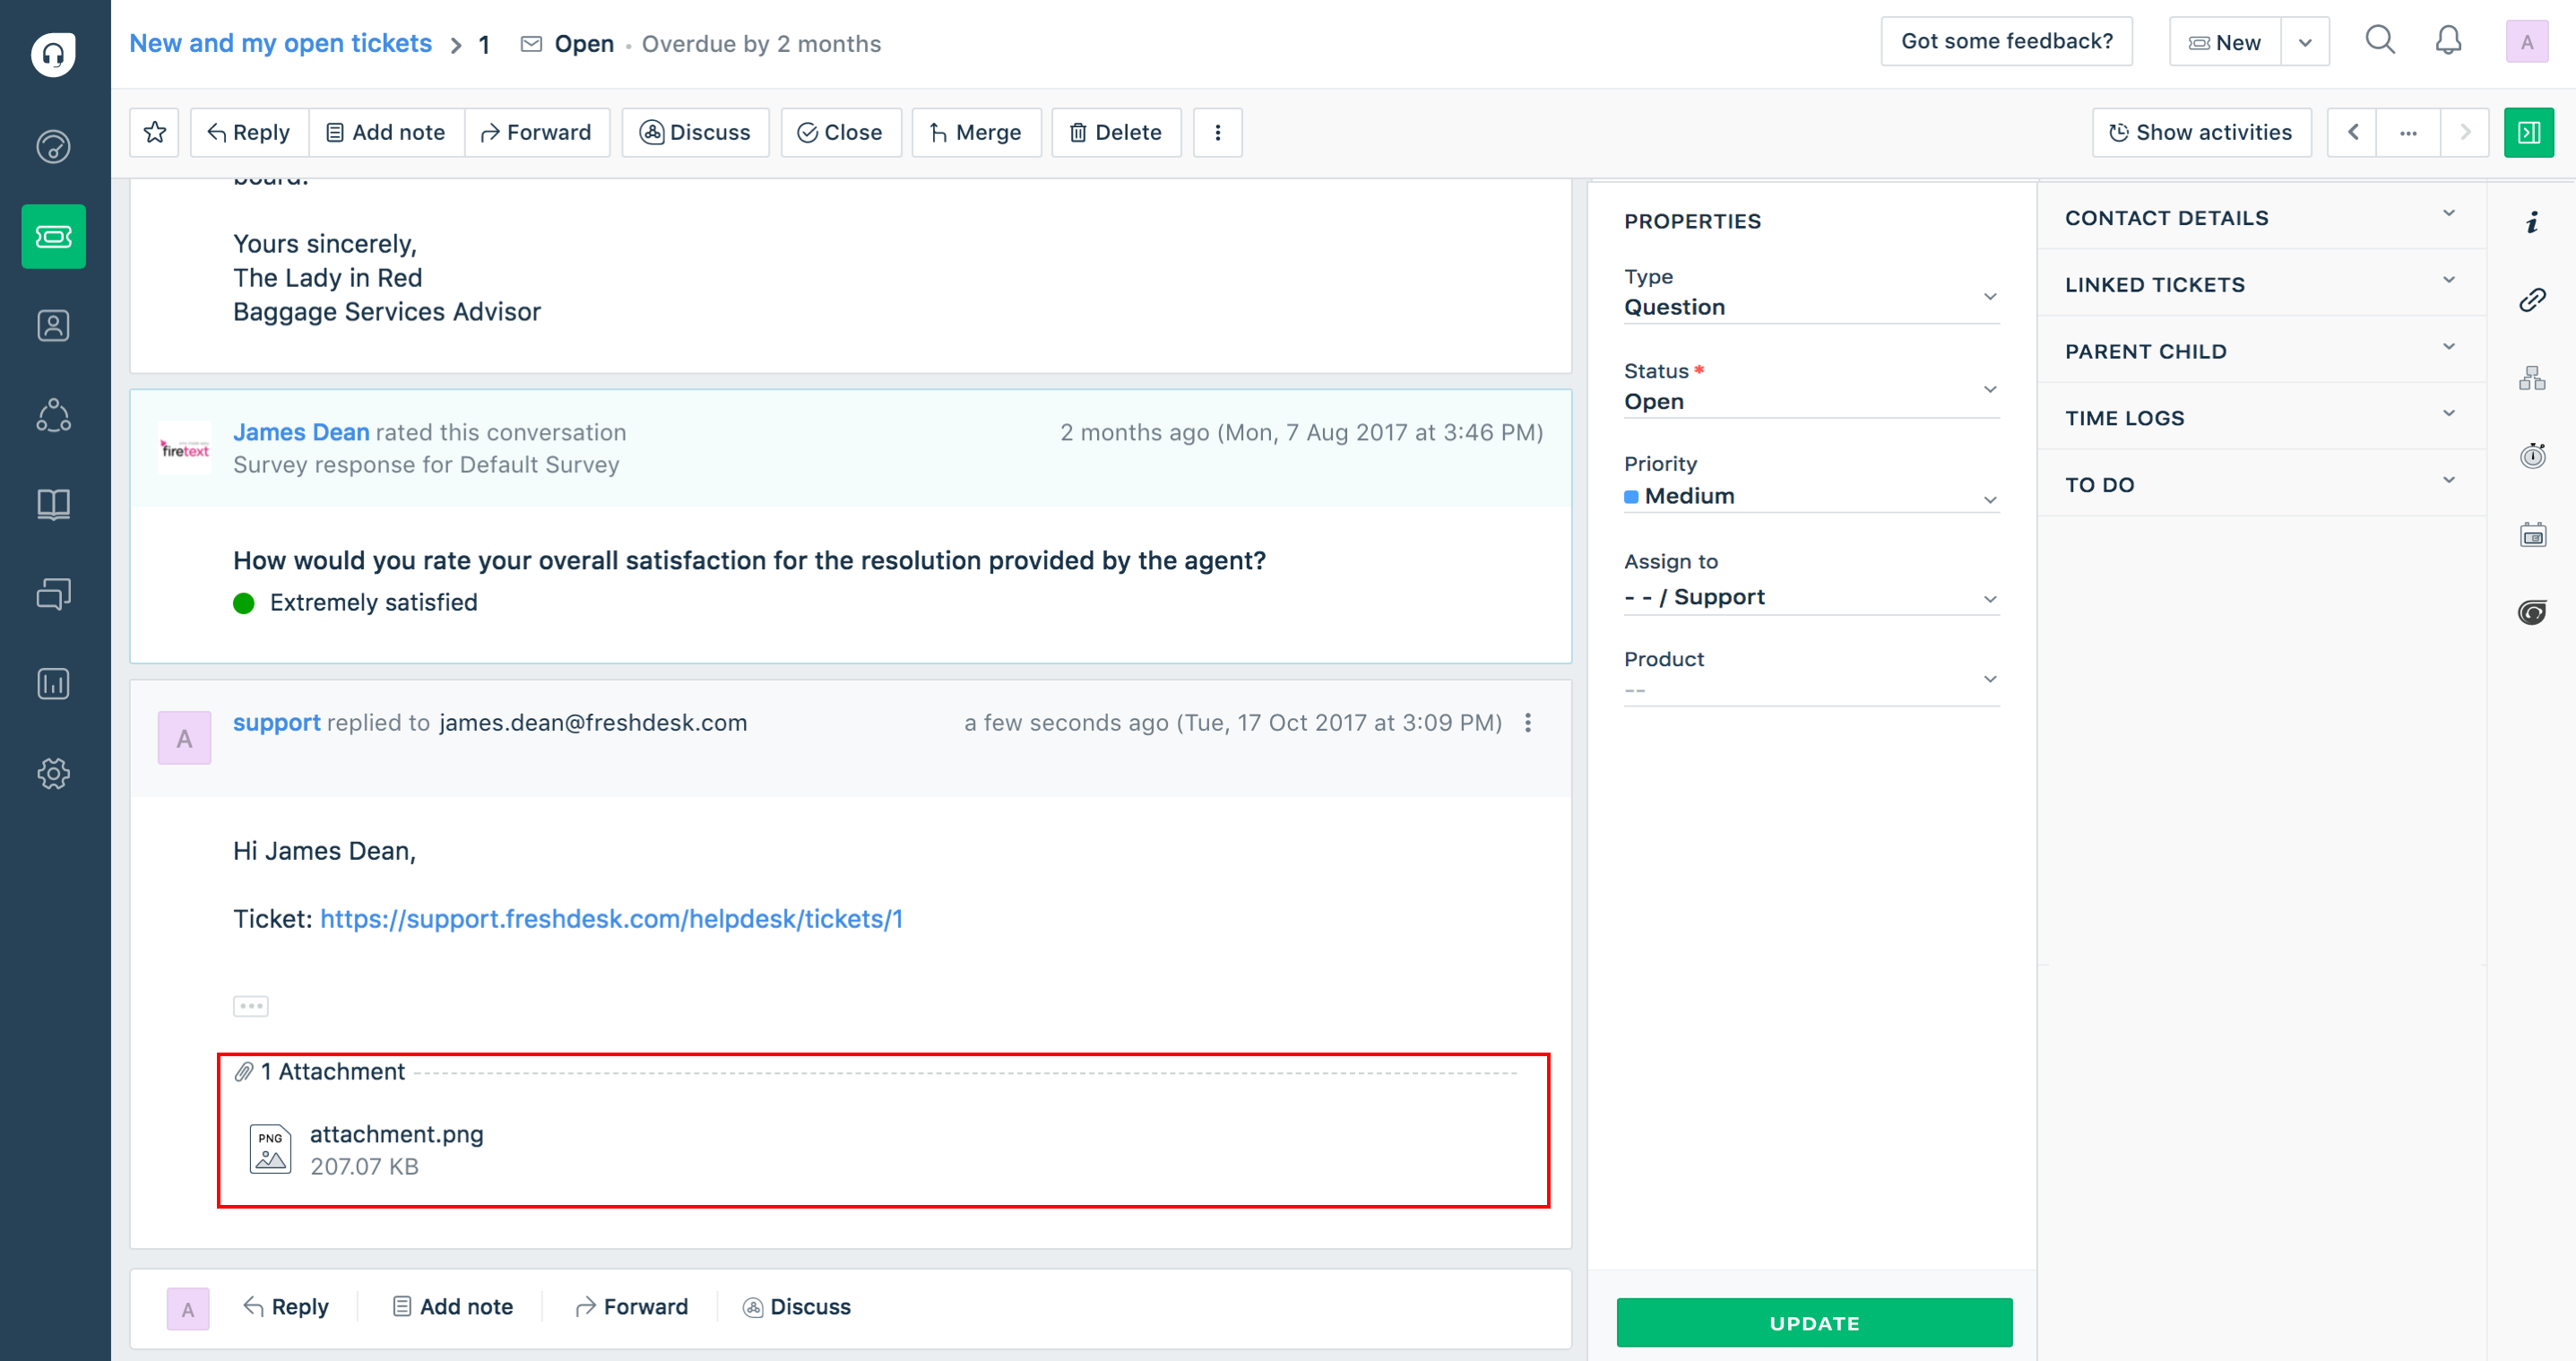Delete this ticket

(1116, 132)
